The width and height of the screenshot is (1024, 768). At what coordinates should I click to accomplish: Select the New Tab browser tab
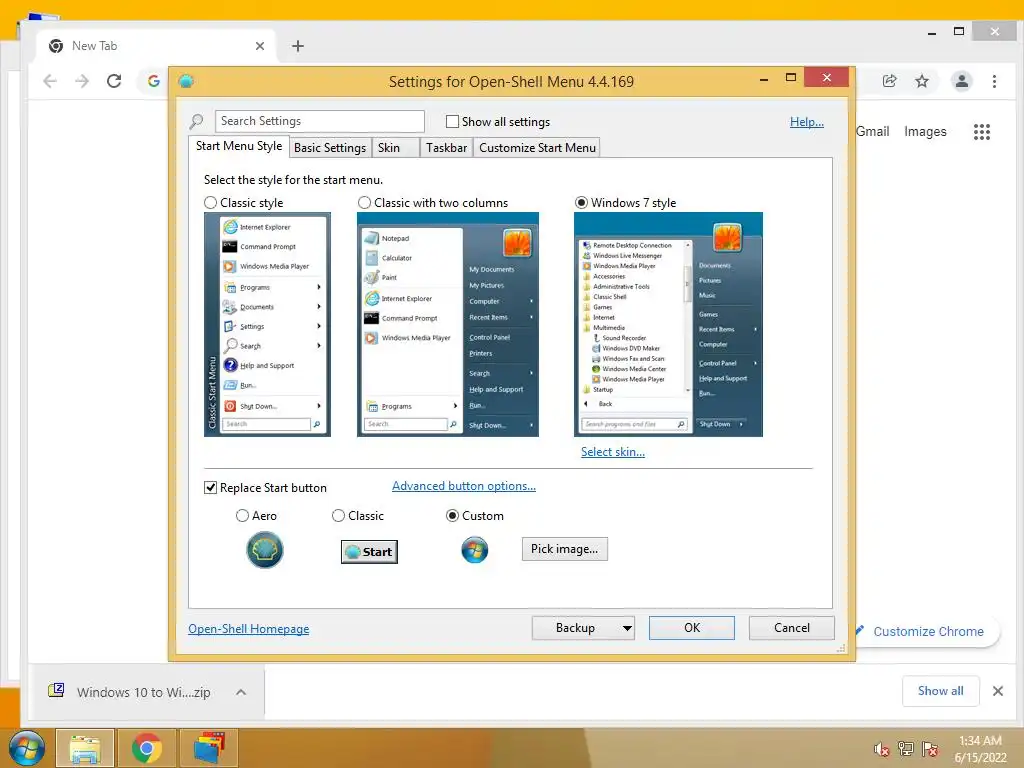coord(154,46)
